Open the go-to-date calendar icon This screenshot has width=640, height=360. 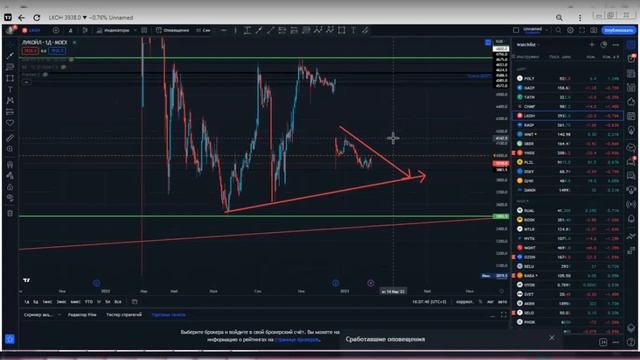135,302
